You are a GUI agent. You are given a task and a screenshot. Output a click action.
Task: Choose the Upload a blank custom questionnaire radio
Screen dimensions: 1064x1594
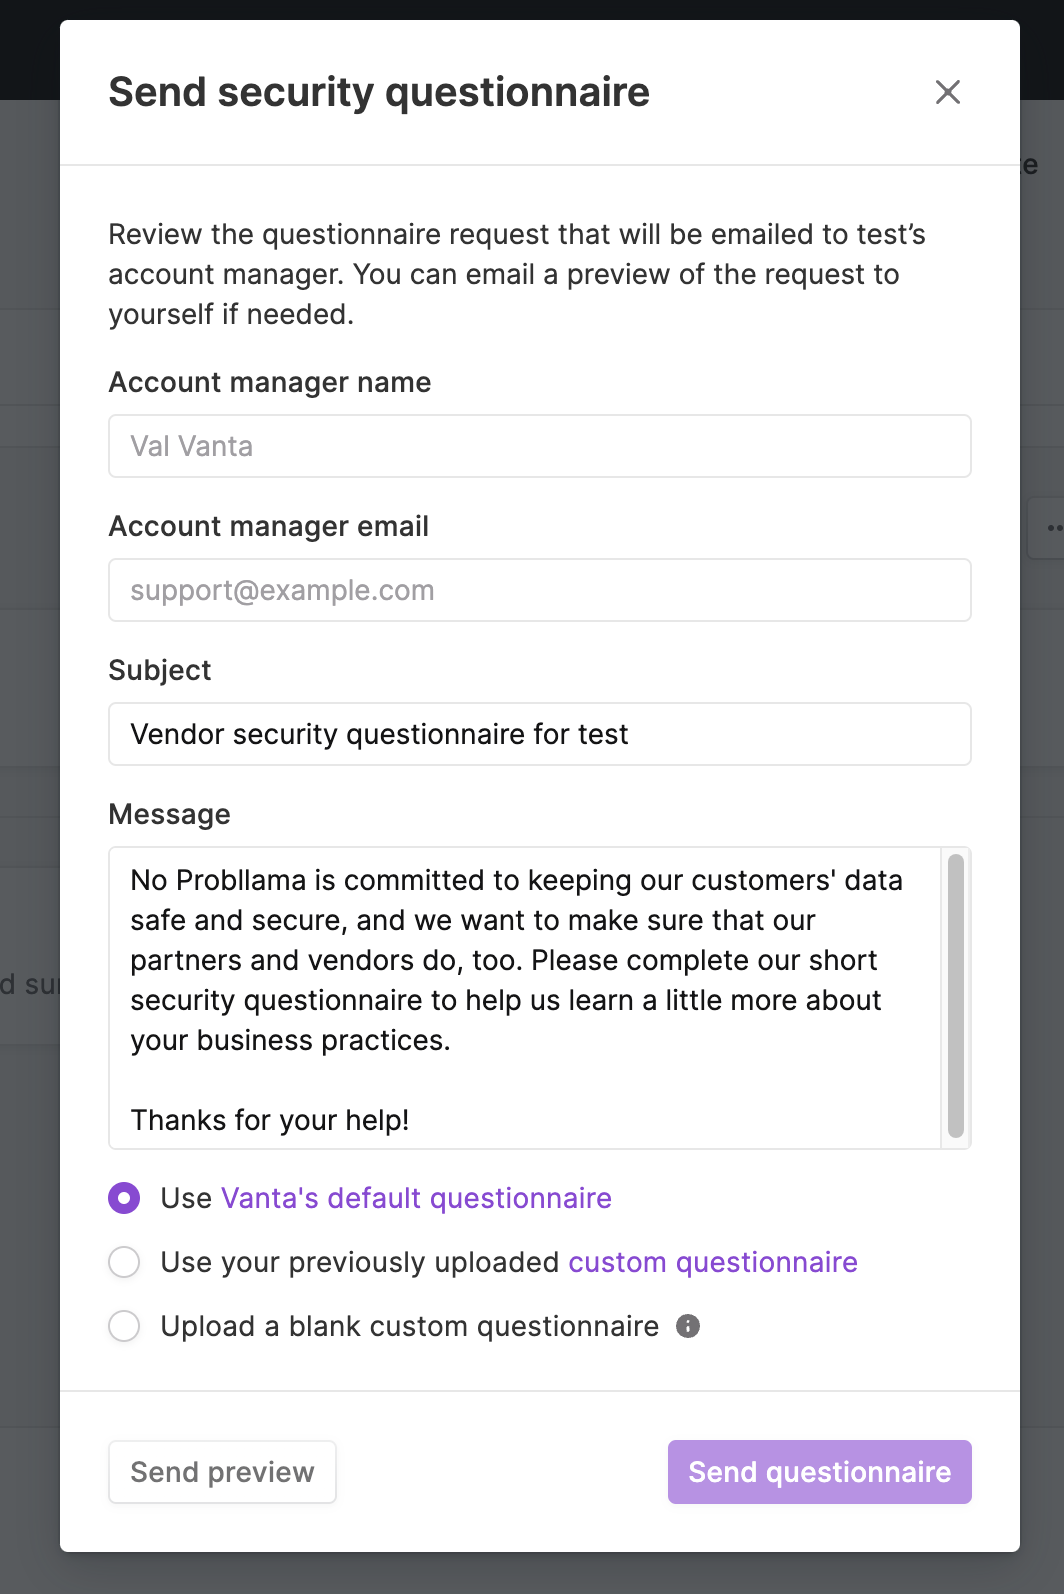point(124,1326)
